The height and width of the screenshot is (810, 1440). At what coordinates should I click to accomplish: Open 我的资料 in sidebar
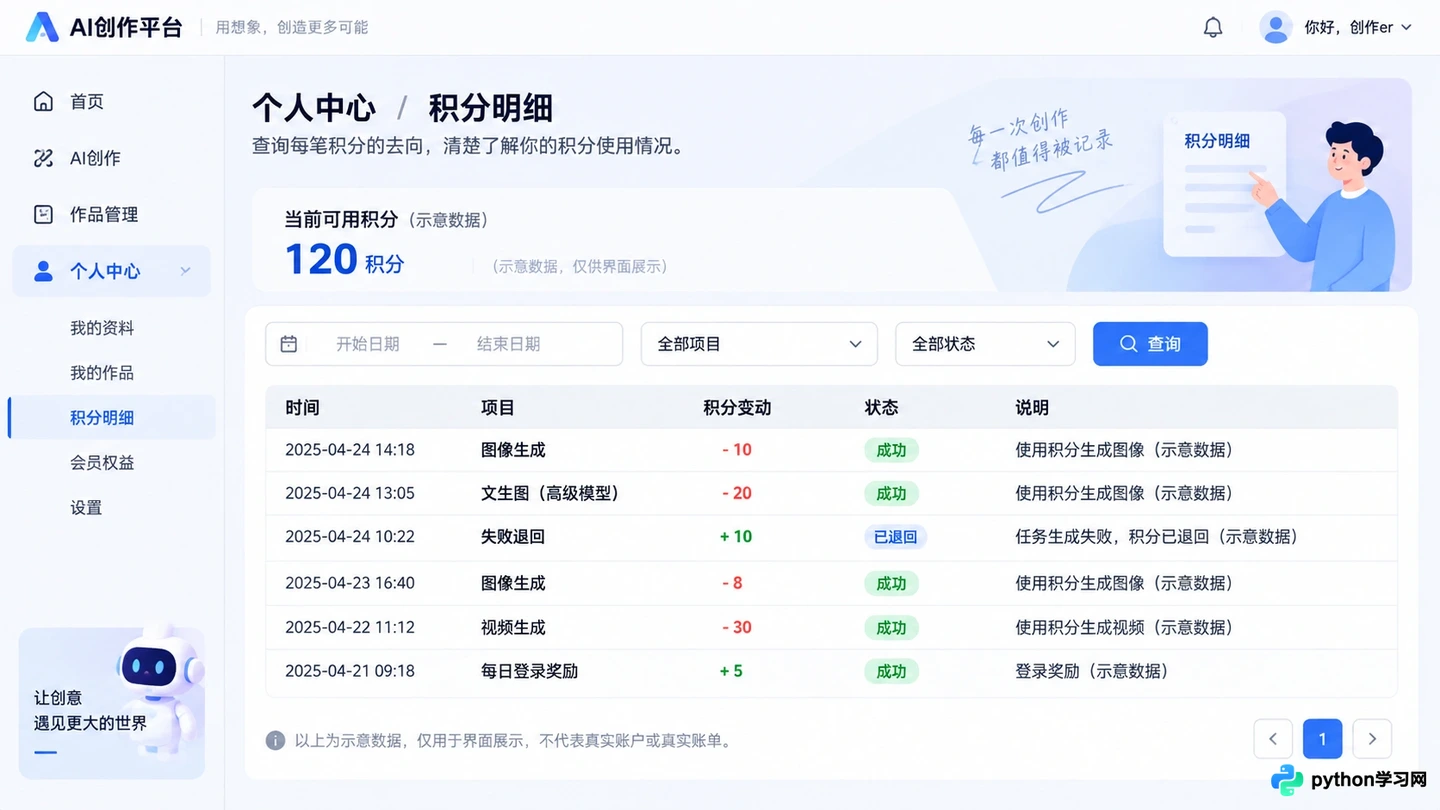(x=102, y=328)
